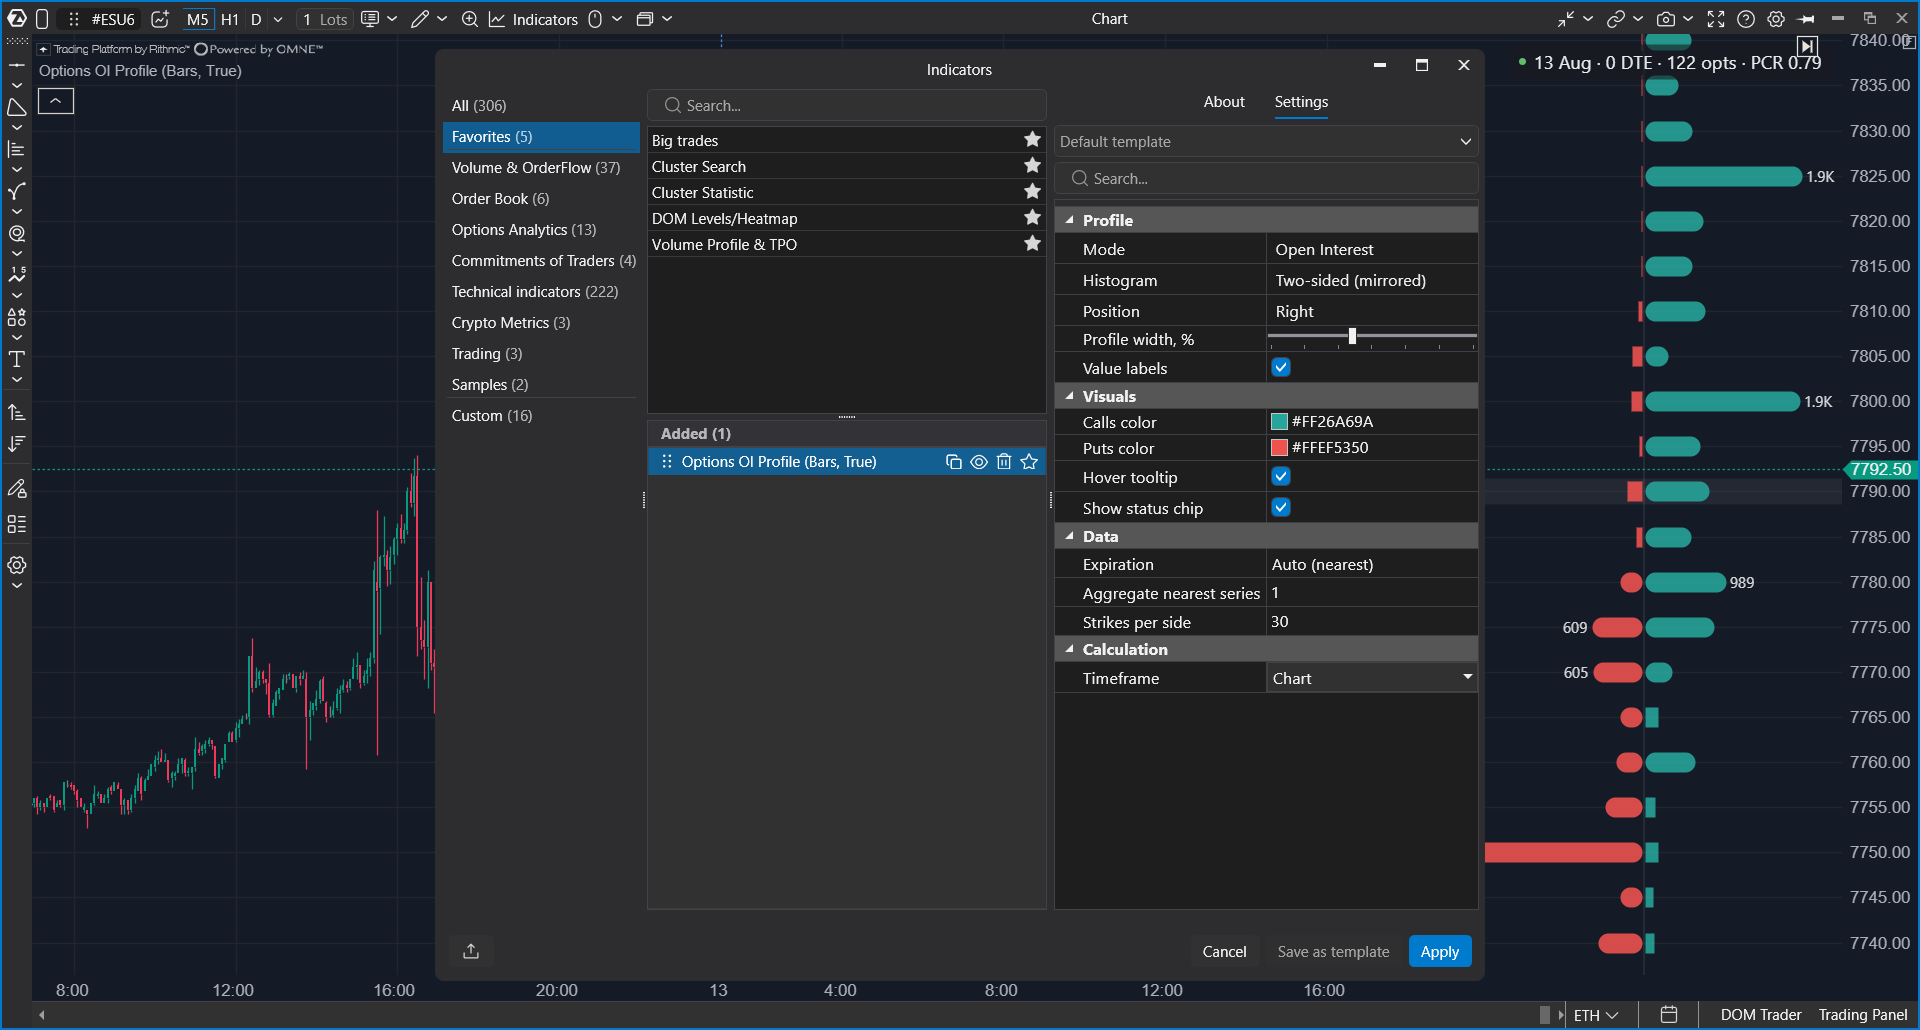Collapse the chart indicator legend chevron box
The height and width of the screenshot is (1030, 1920).
pos(56,101)
